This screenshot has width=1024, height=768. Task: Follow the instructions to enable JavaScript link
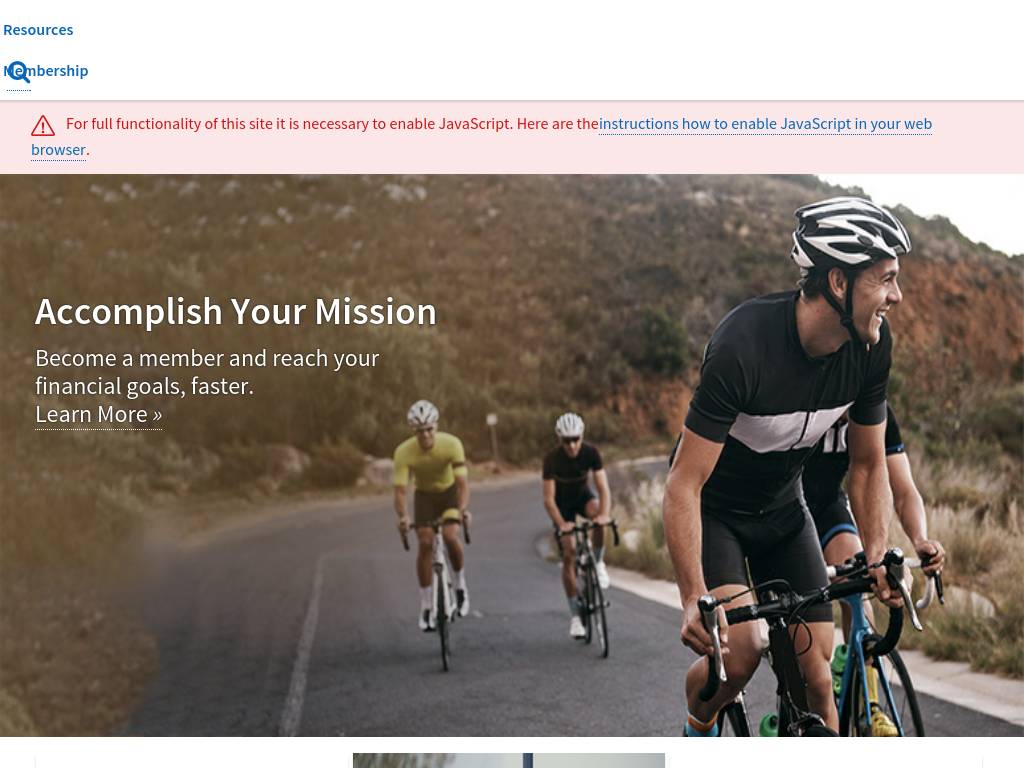(x=765, y=124)
